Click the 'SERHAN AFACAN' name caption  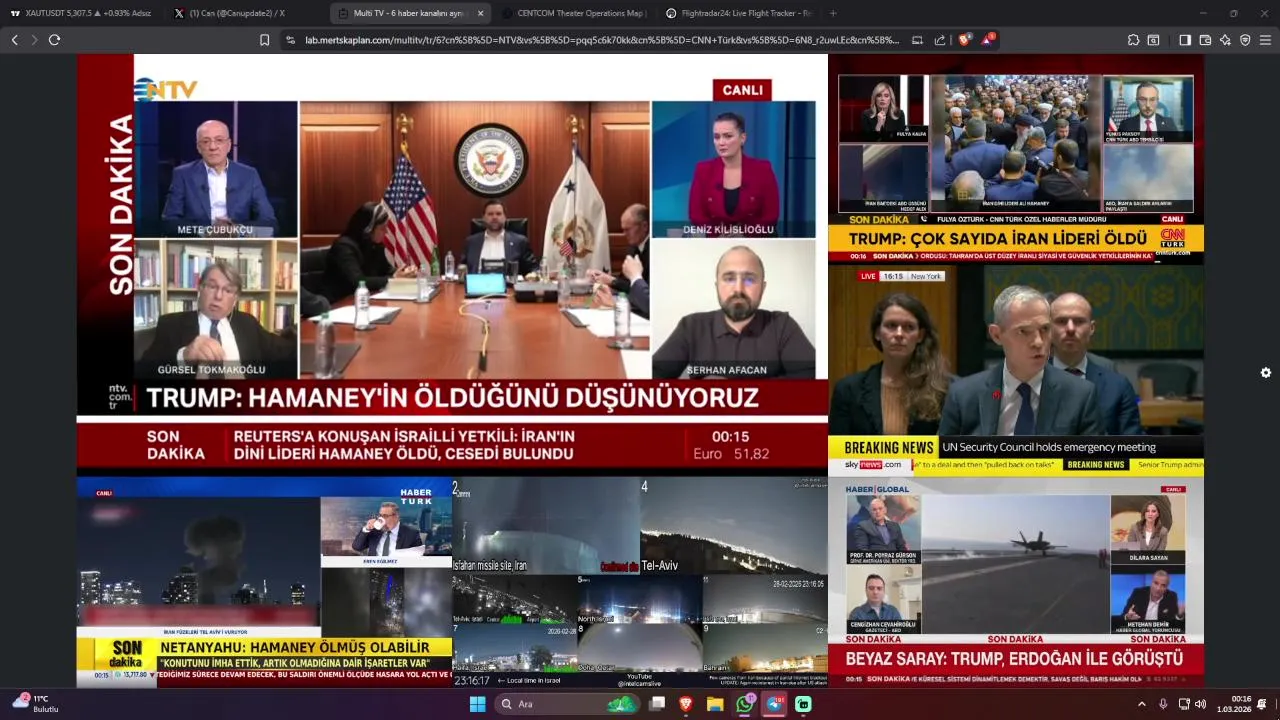pyautogui.click(x=726, y=370)
